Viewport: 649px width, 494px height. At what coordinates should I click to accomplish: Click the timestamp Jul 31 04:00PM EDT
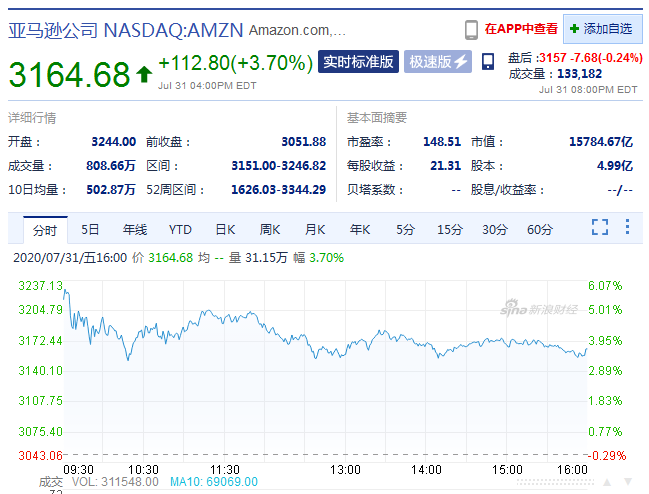pyautogui.click(x=207, y=86)
